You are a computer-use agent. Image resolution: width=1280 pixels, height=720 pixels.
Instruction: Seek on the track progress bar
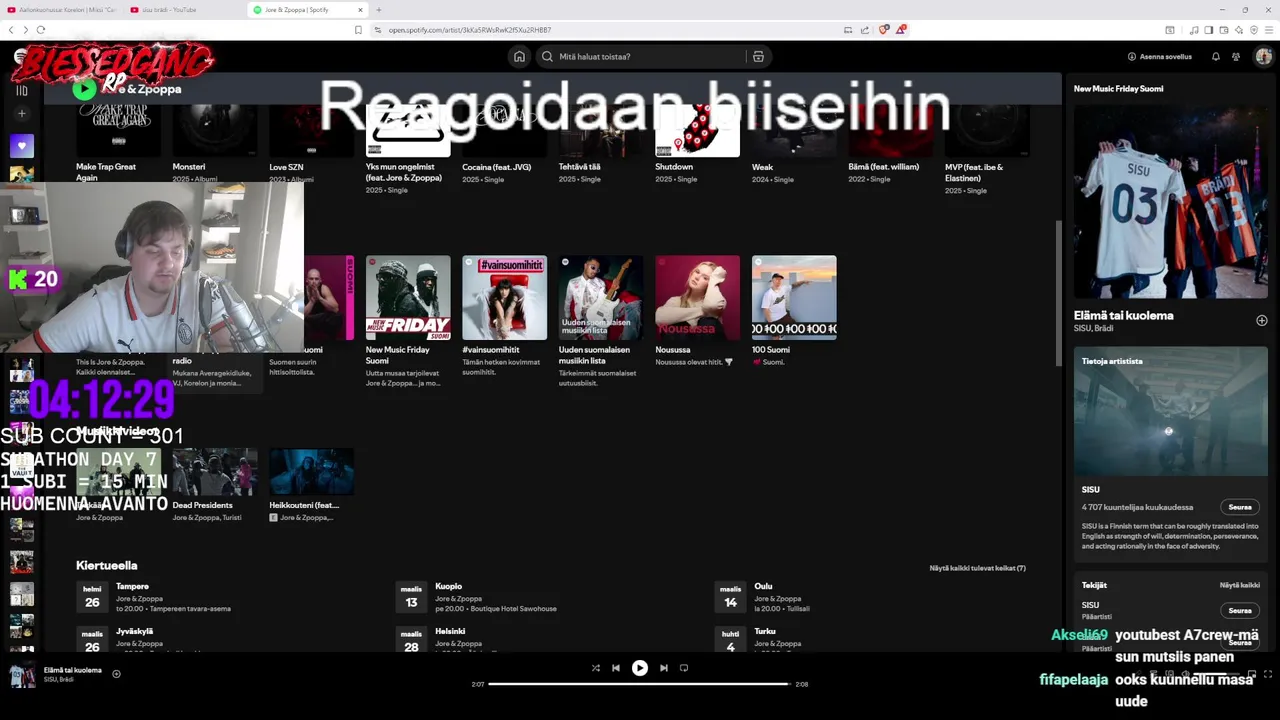[639, 684]
